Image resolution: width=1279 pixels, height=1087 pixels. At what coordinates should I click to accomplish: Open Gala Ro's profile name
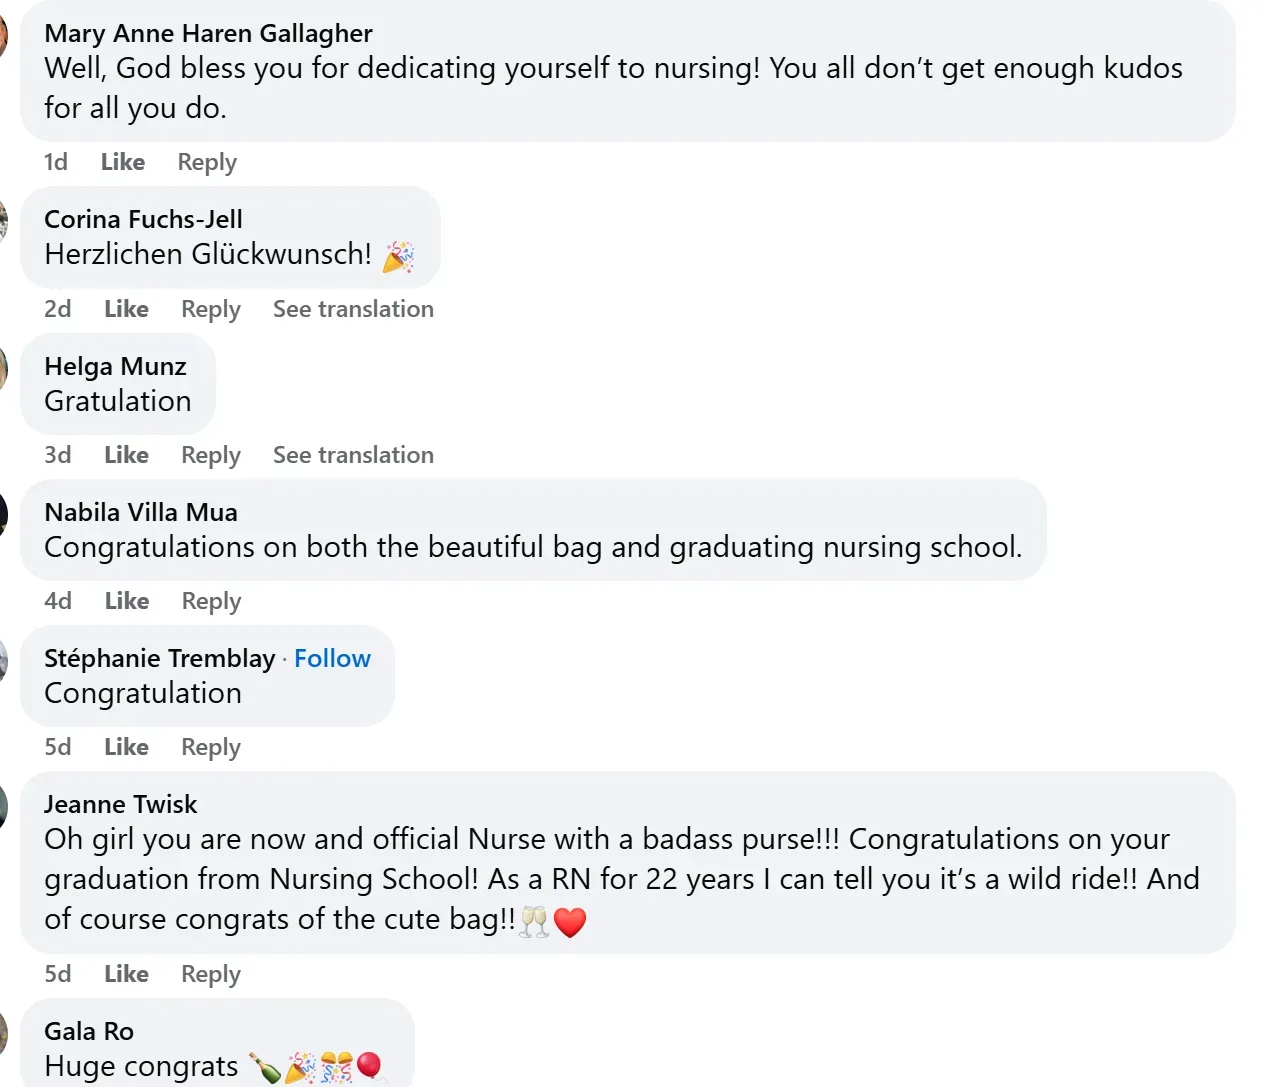(89, 1031)
